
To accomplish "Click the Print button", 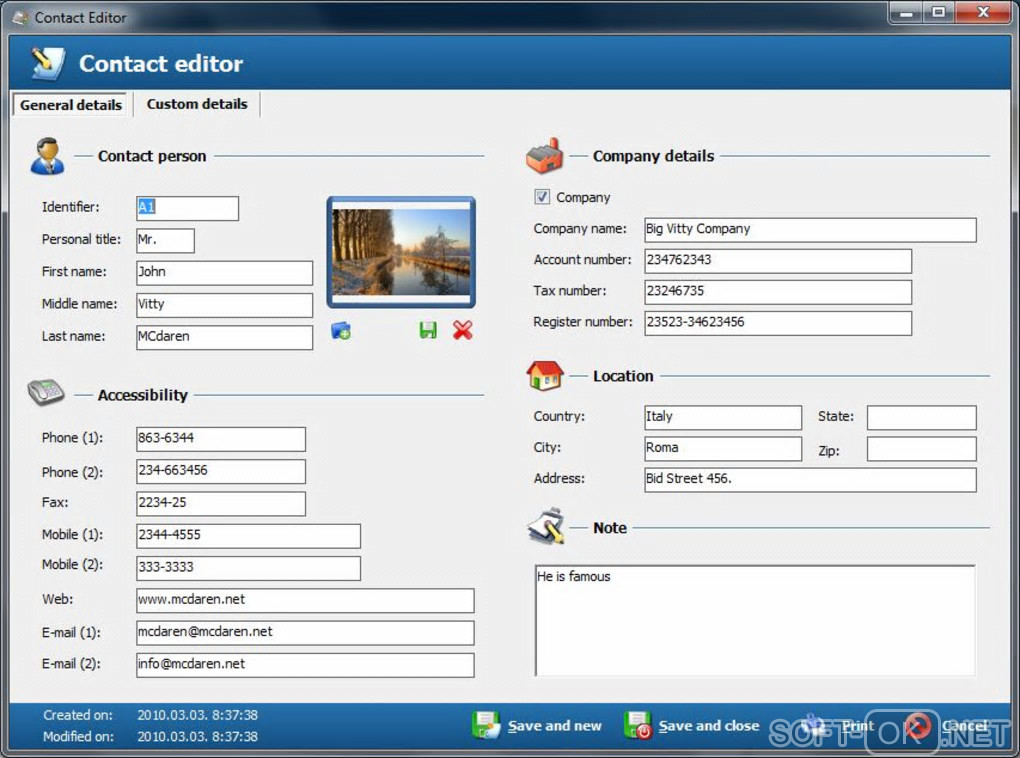I will 839,725.
